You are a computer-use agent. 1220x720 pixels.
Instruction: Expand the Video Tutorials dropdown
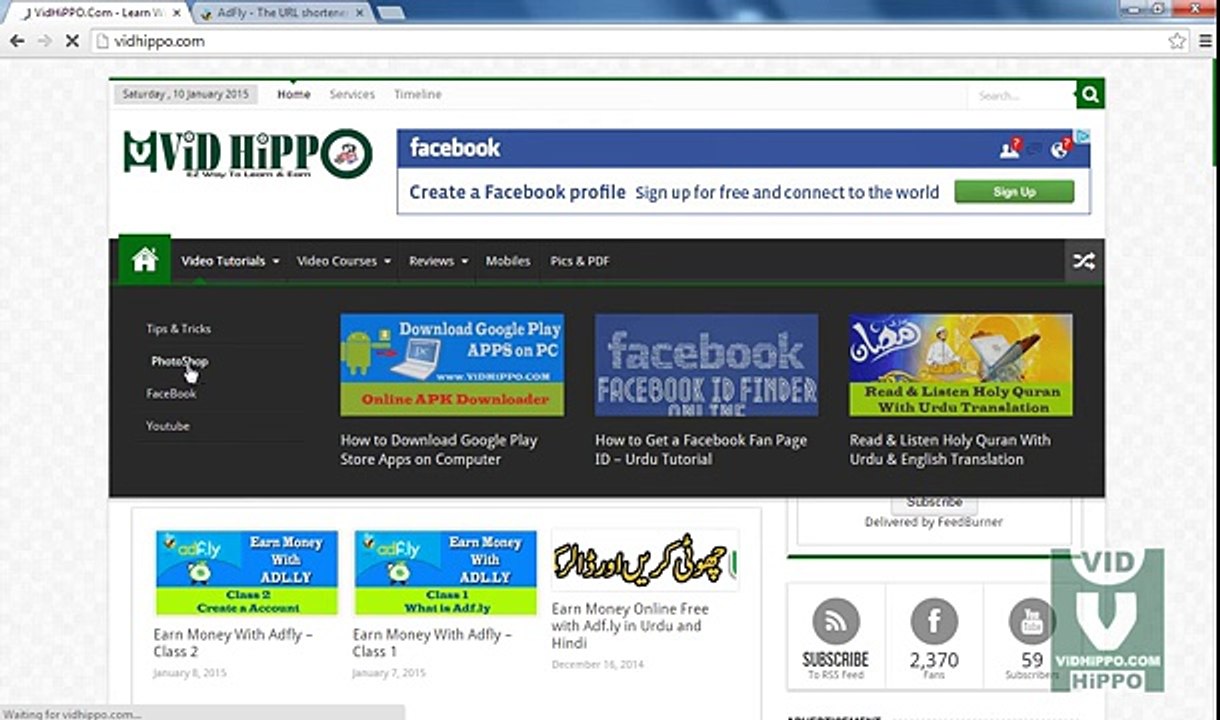click(x=230, y=261)
